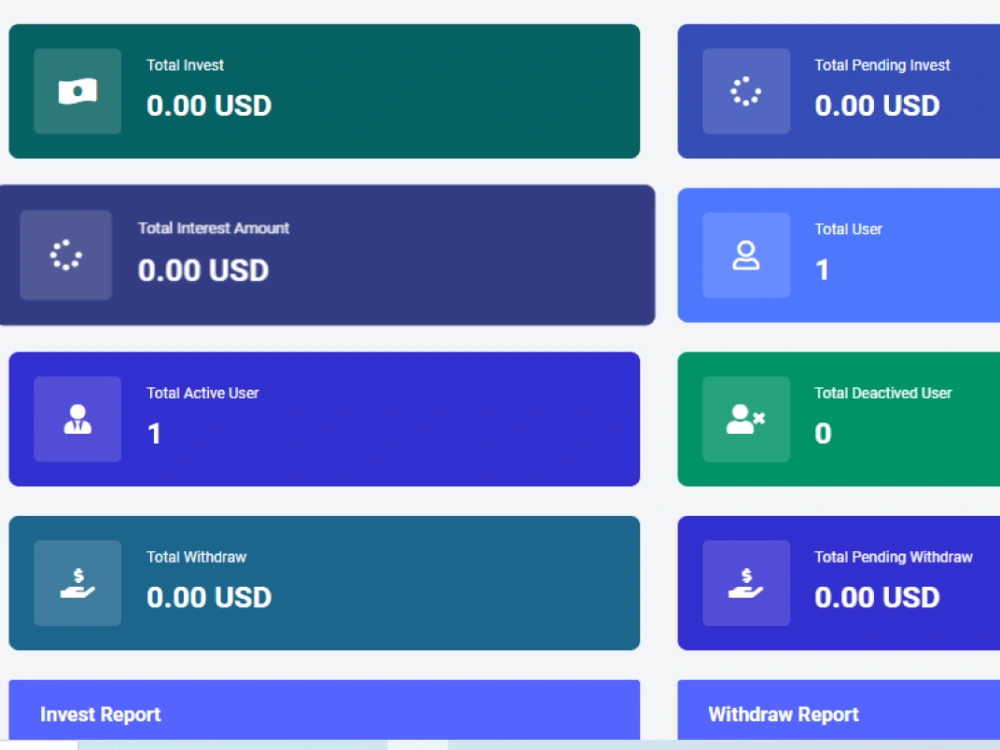
Task: Click the banknote icon on Total Invest card
Action: coord(77,91)
